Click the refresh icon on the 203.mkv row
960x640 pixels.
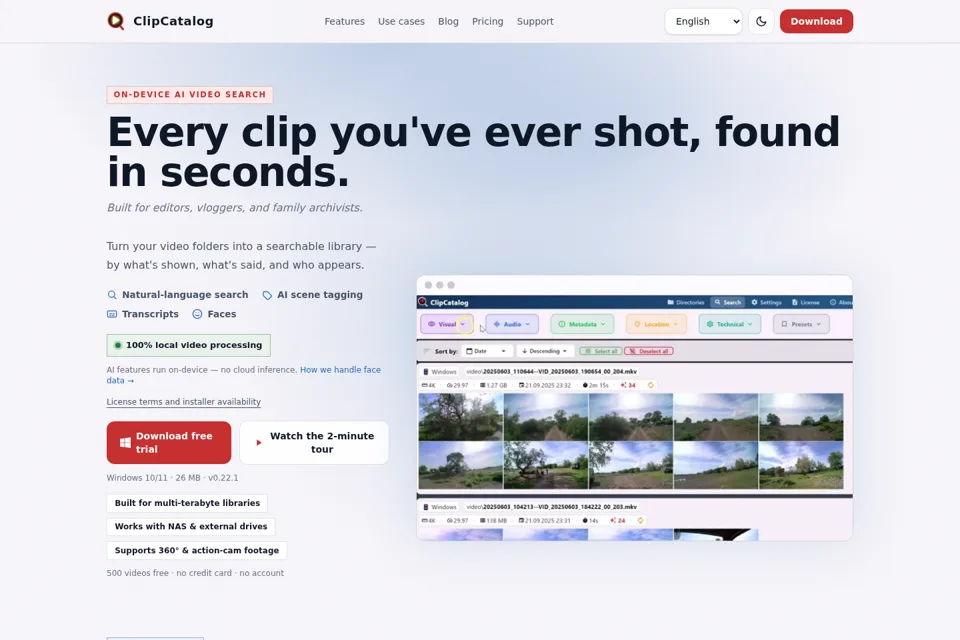click(640, 521)
